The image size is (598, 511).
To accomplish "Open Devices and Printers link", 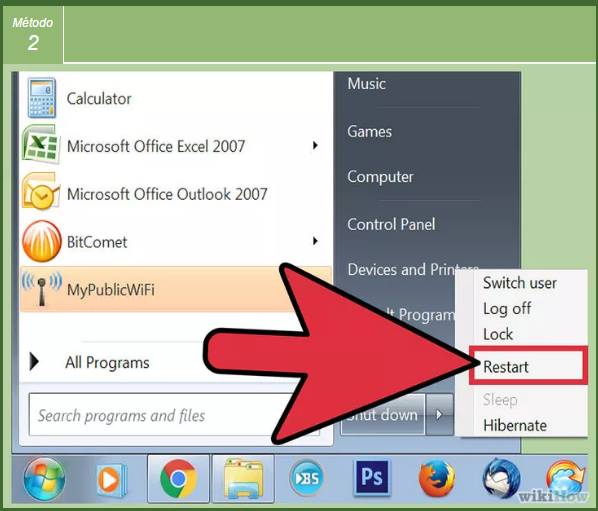I will pyautogui.click(x=413, y=269).
